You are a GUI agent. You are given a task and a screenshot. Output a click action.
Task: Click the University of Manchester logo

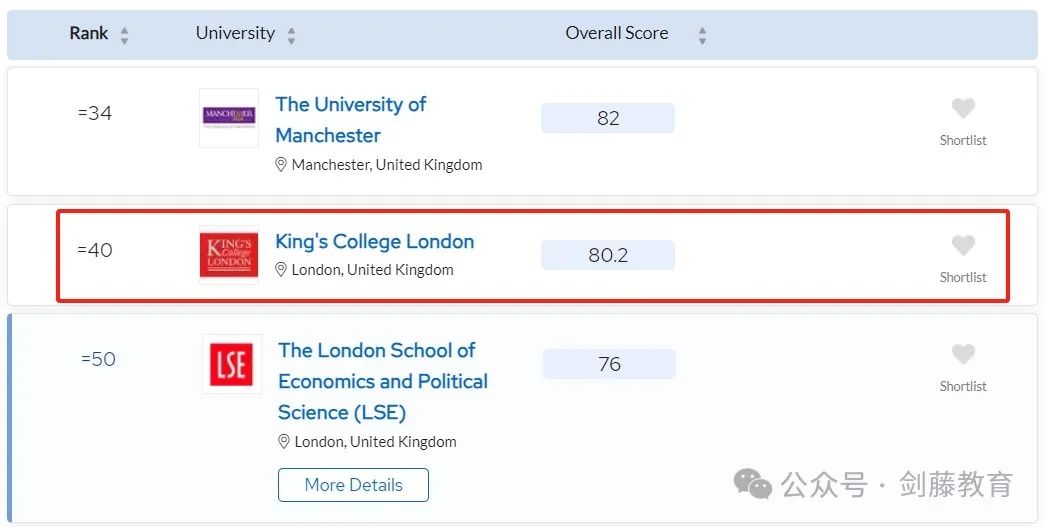tap(229, 118)
